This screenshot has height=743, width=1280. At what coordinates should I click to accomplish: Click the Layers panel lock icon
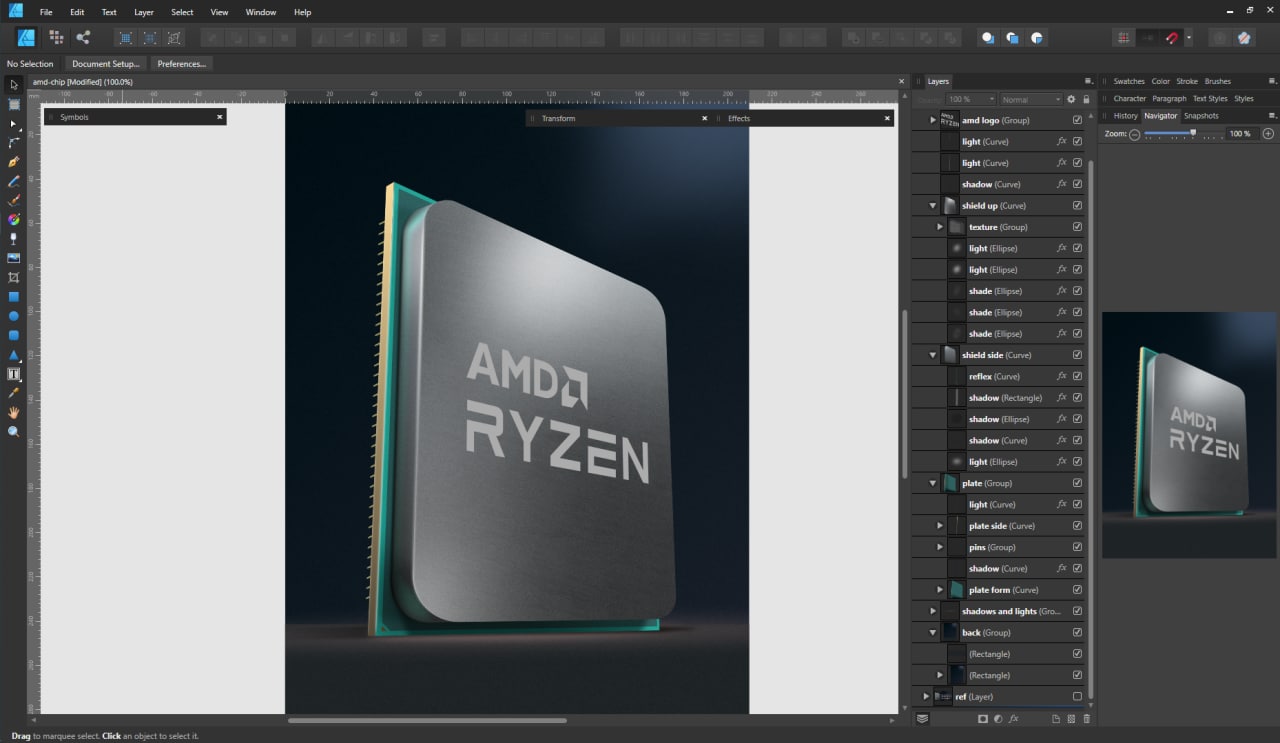(1086, 100)
